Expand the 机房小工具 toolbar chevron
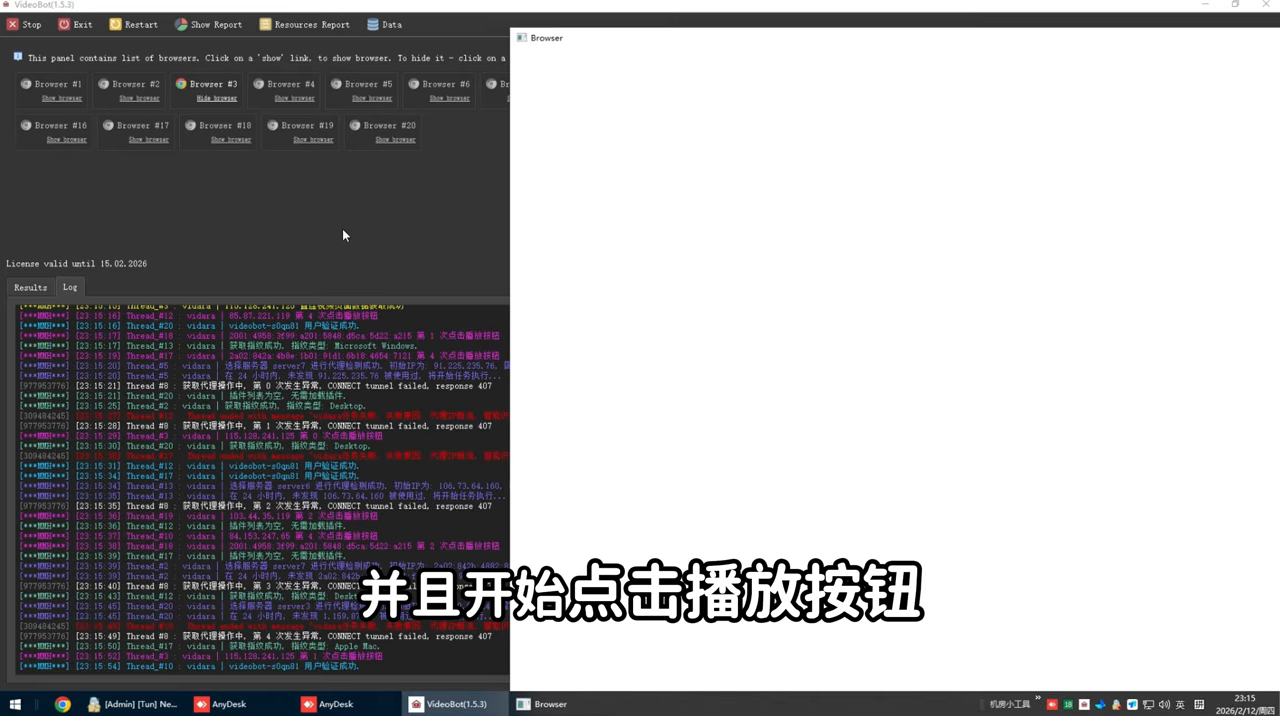 pyautogui.click(x=1038, y=699)
